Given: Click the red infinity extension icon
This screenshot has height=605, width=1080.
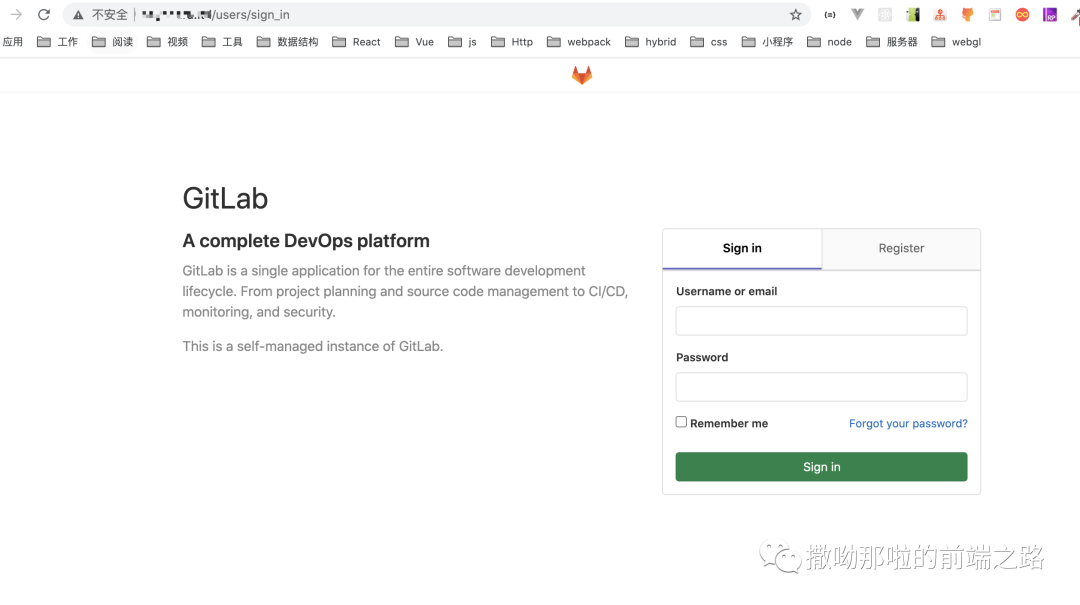Looking at the screenshot, I should (x=1022, y=15).
